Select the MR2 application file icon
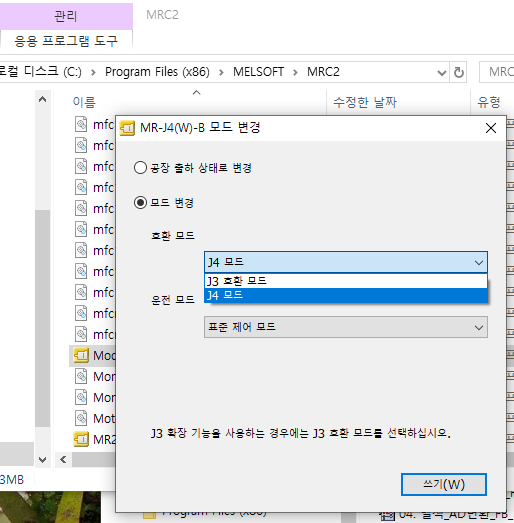 [81, 439]
